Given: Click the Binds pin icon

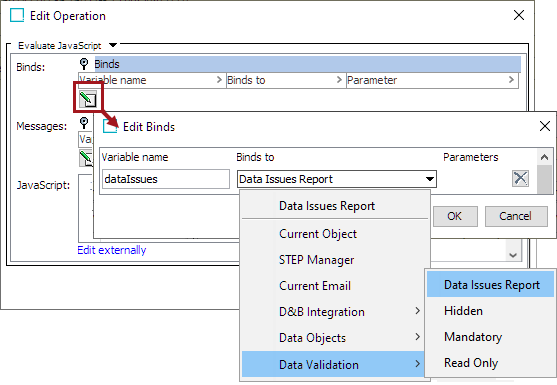Looking at the screenshot, I should [x=84, y=64].
